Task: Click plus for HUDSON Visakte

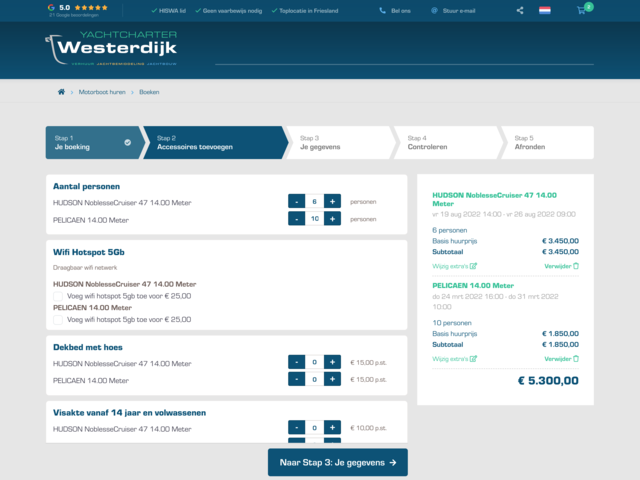Action: (x=333, y=427)
